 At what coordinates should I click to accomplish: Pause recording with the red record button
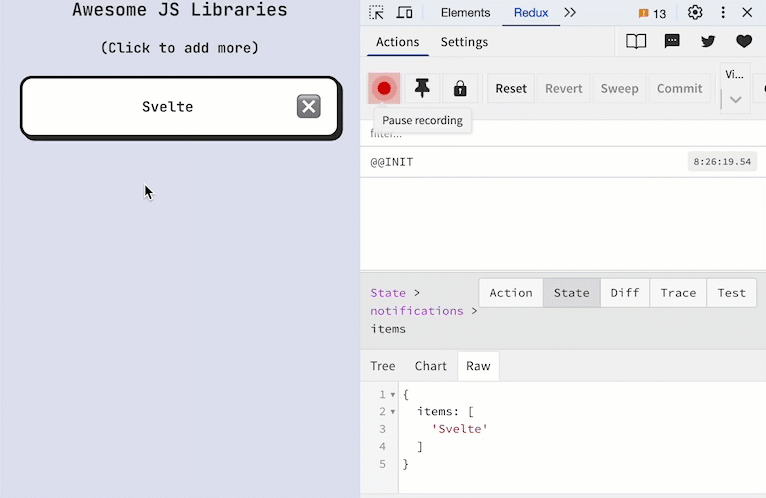pos(384,88)
